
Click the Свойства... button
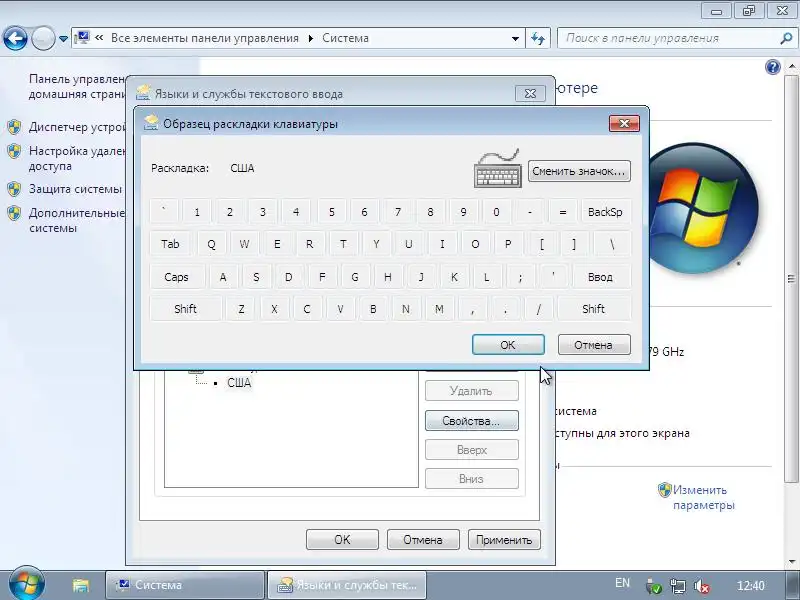pos(472,421)
